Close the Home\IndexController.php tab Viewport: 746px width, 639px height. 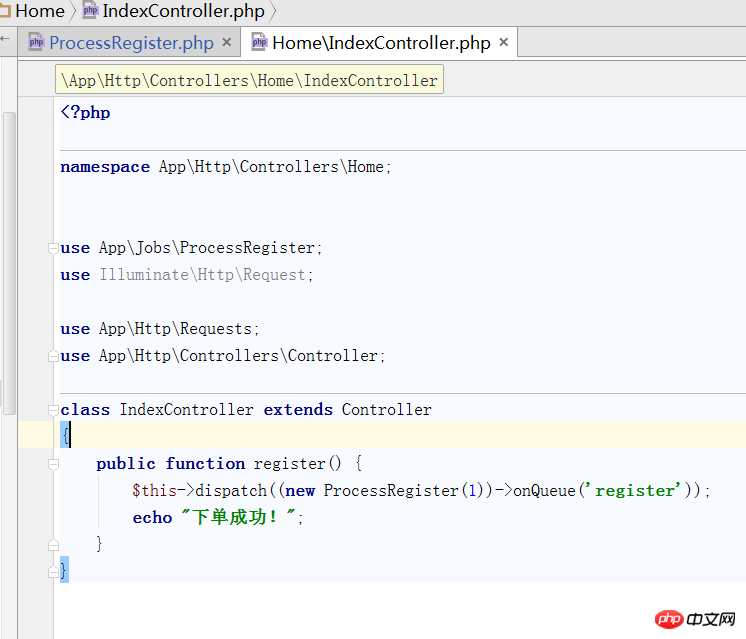tap(504, 42)
